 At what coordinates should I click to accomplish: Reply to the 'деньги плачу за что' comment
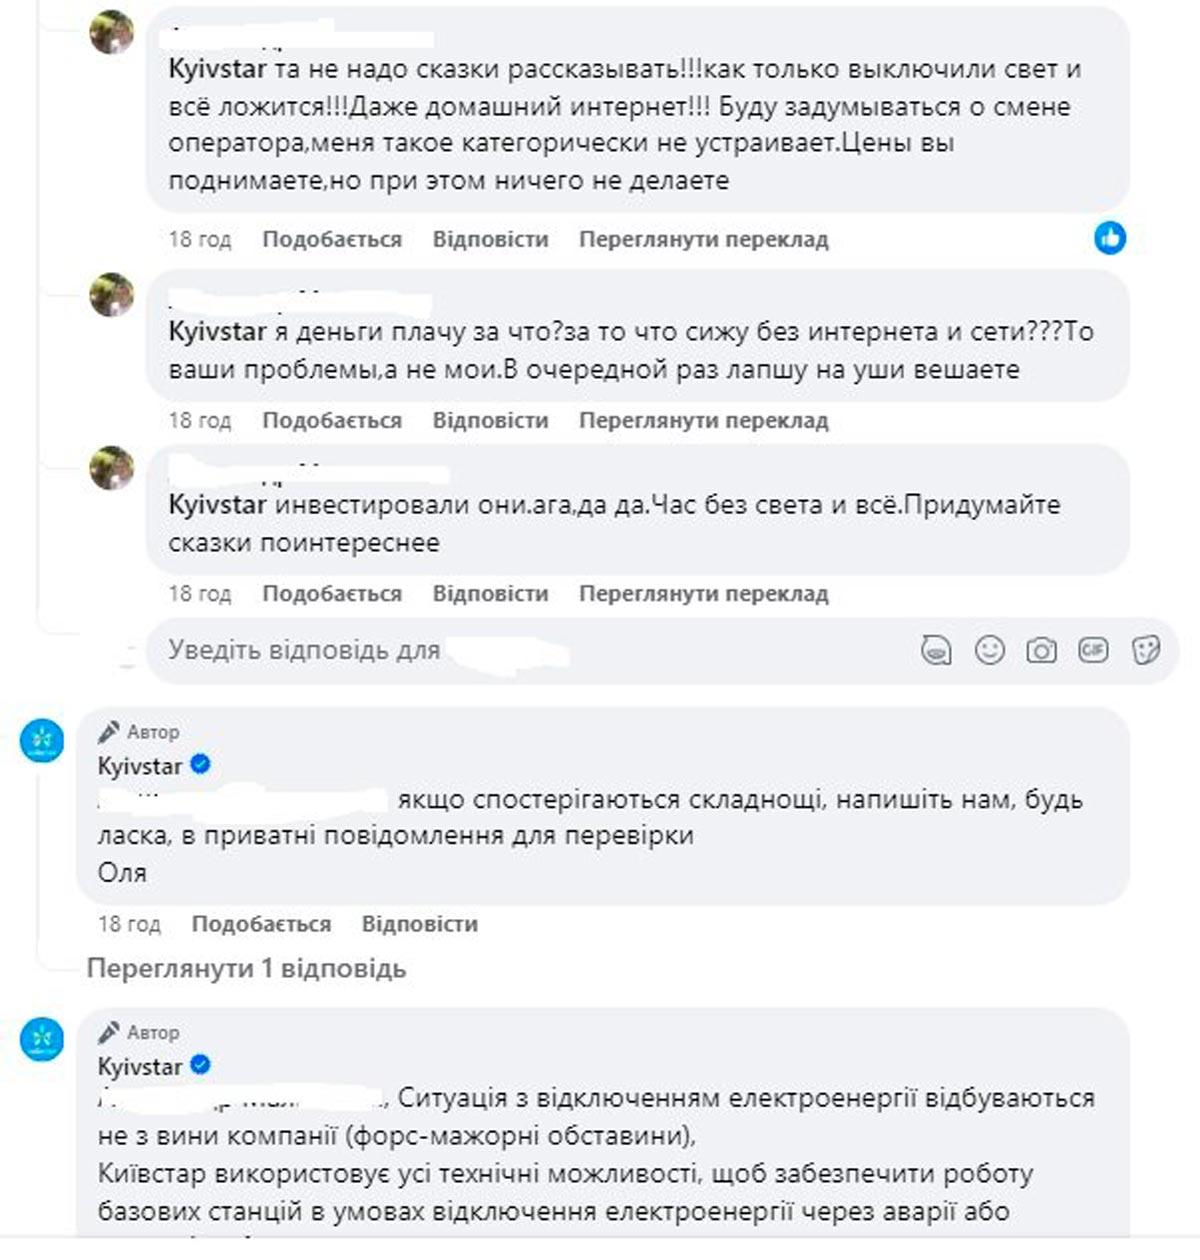(x=490, y=421)
